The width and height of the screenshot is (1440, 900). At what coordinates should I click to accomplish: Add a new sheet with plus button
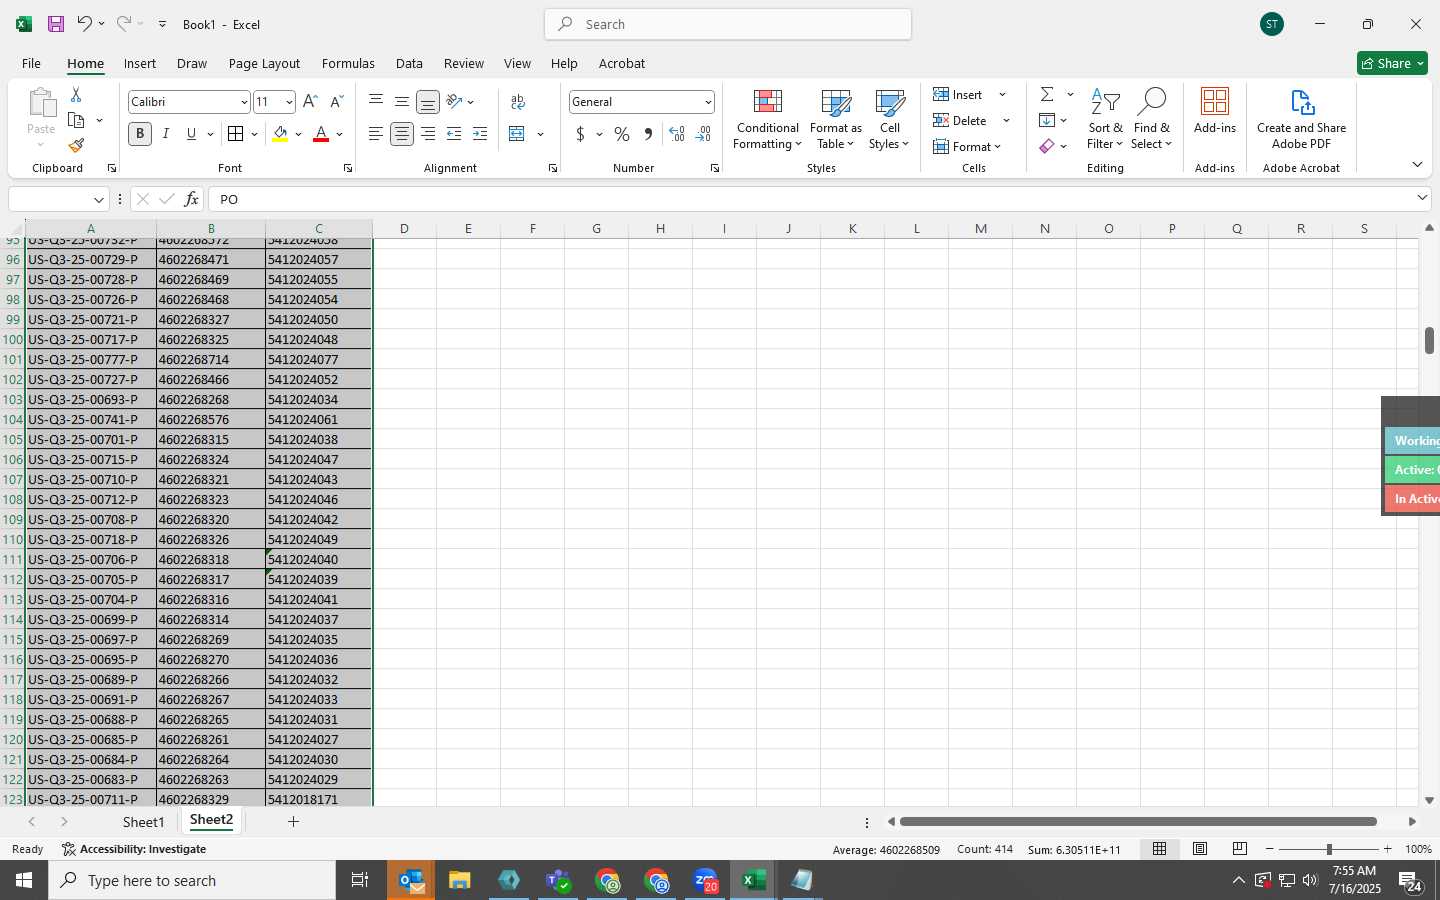click(293, 822)
